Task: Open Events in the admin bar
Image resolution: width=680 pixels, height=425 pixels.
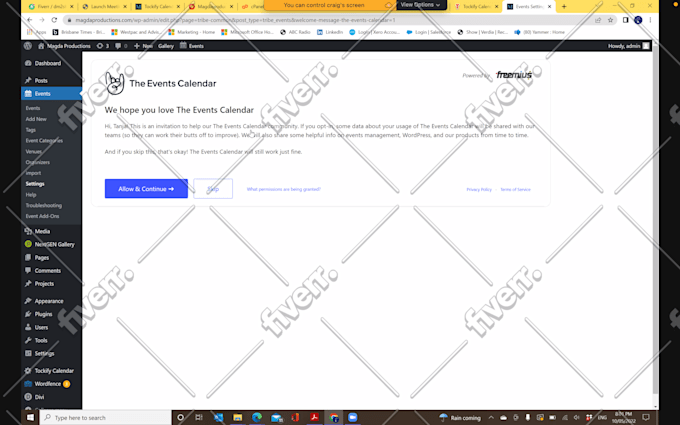Action: [192, 46]
